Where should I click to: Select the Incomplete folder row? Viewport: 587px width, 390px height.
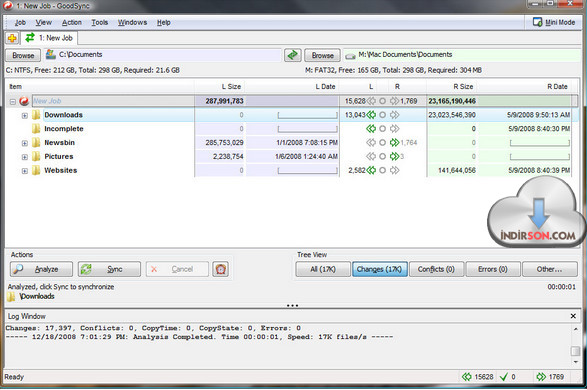(292, 129)
